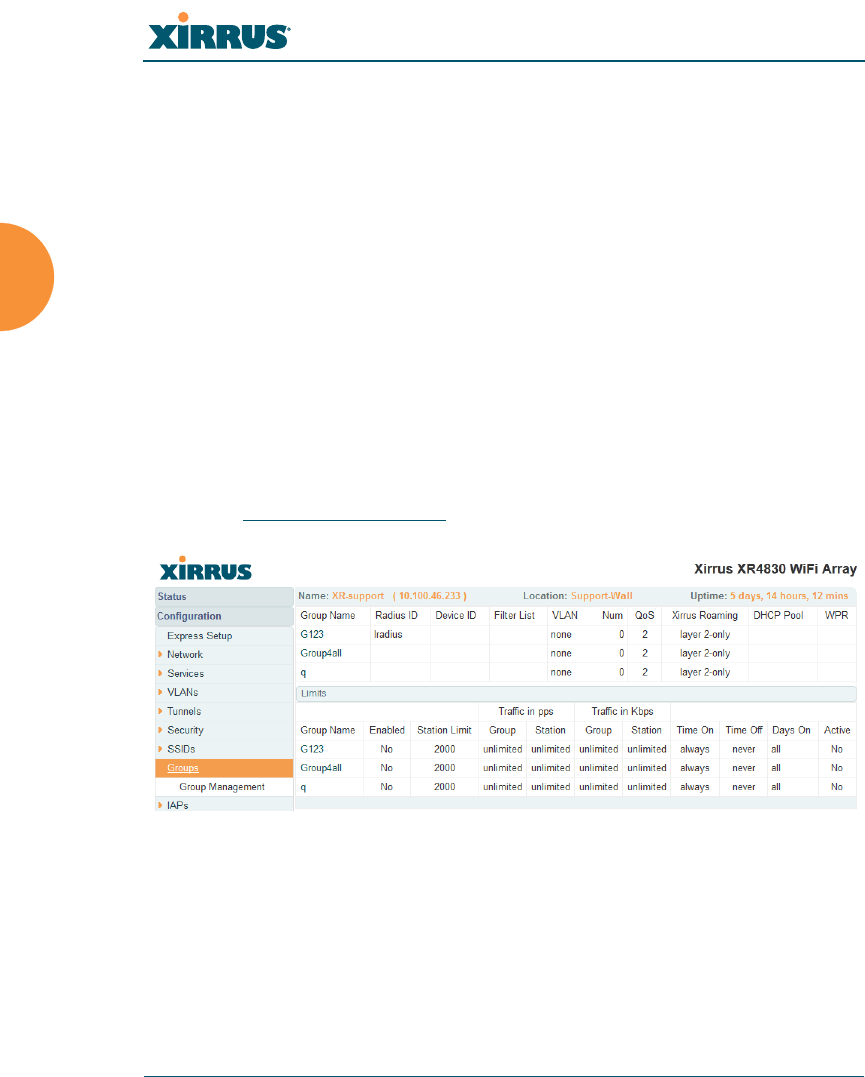Viewport: 865px width, 1077px height.
Task: Click the Device ID column header
Action: point(456,615)
